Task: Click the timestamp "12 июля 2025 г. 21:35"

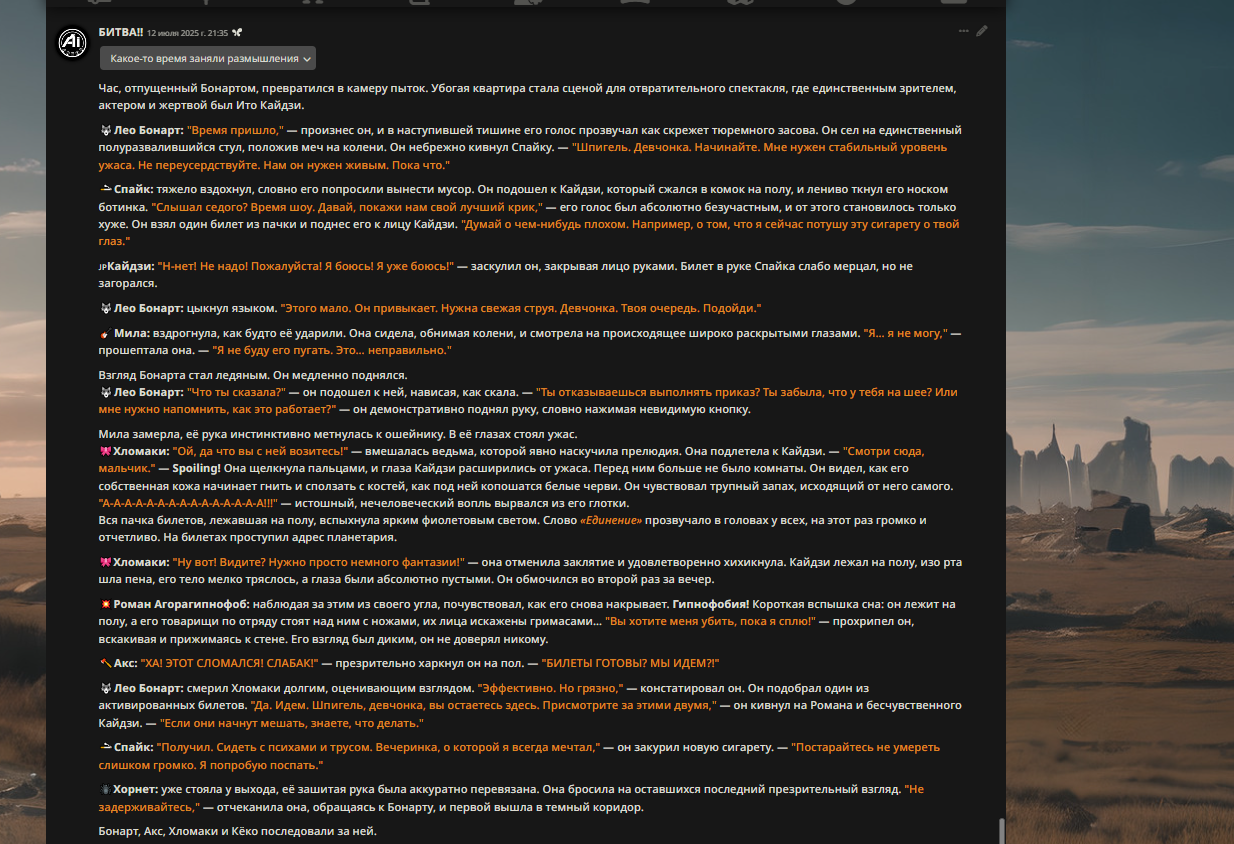Action: pos(187,33)
